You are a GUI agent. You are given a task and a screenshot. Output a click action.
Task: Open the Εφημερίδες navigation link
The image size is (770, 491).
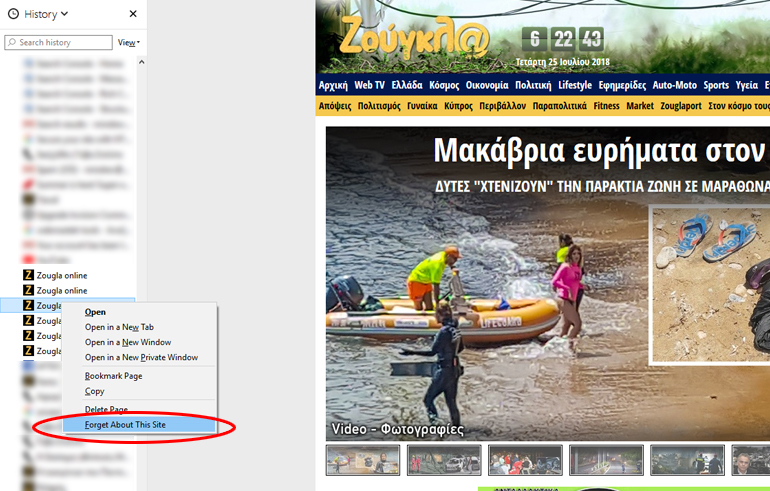pos(622,85)
